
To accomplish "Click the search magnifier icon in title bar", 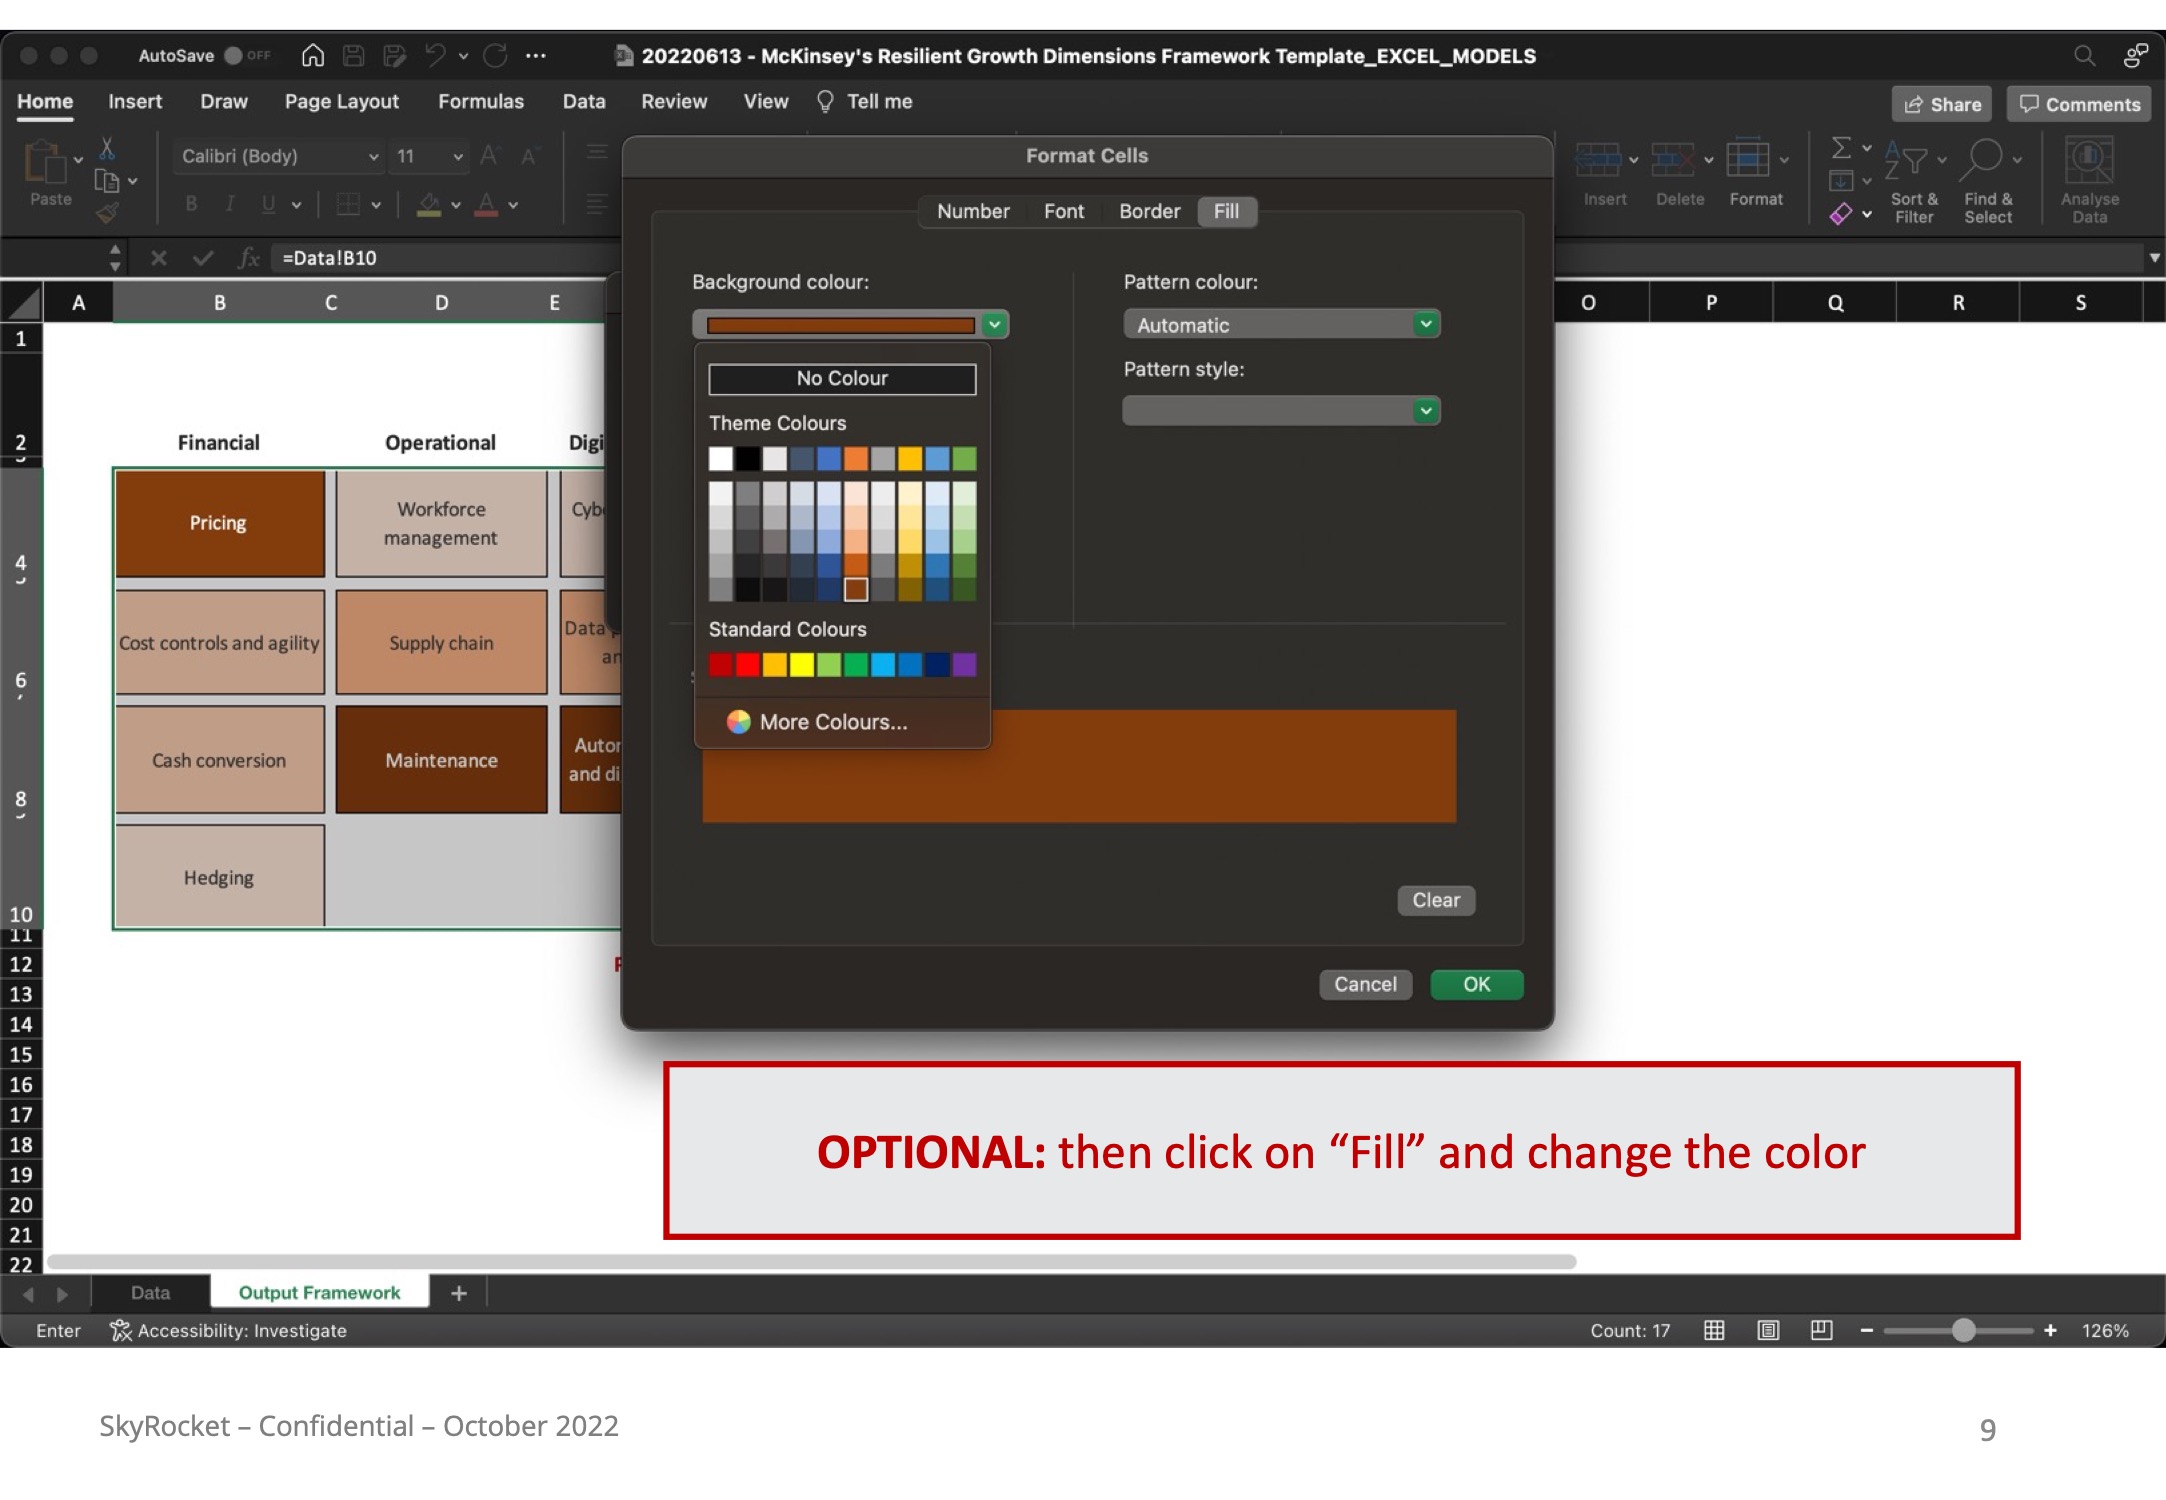I will (2084, 56).
